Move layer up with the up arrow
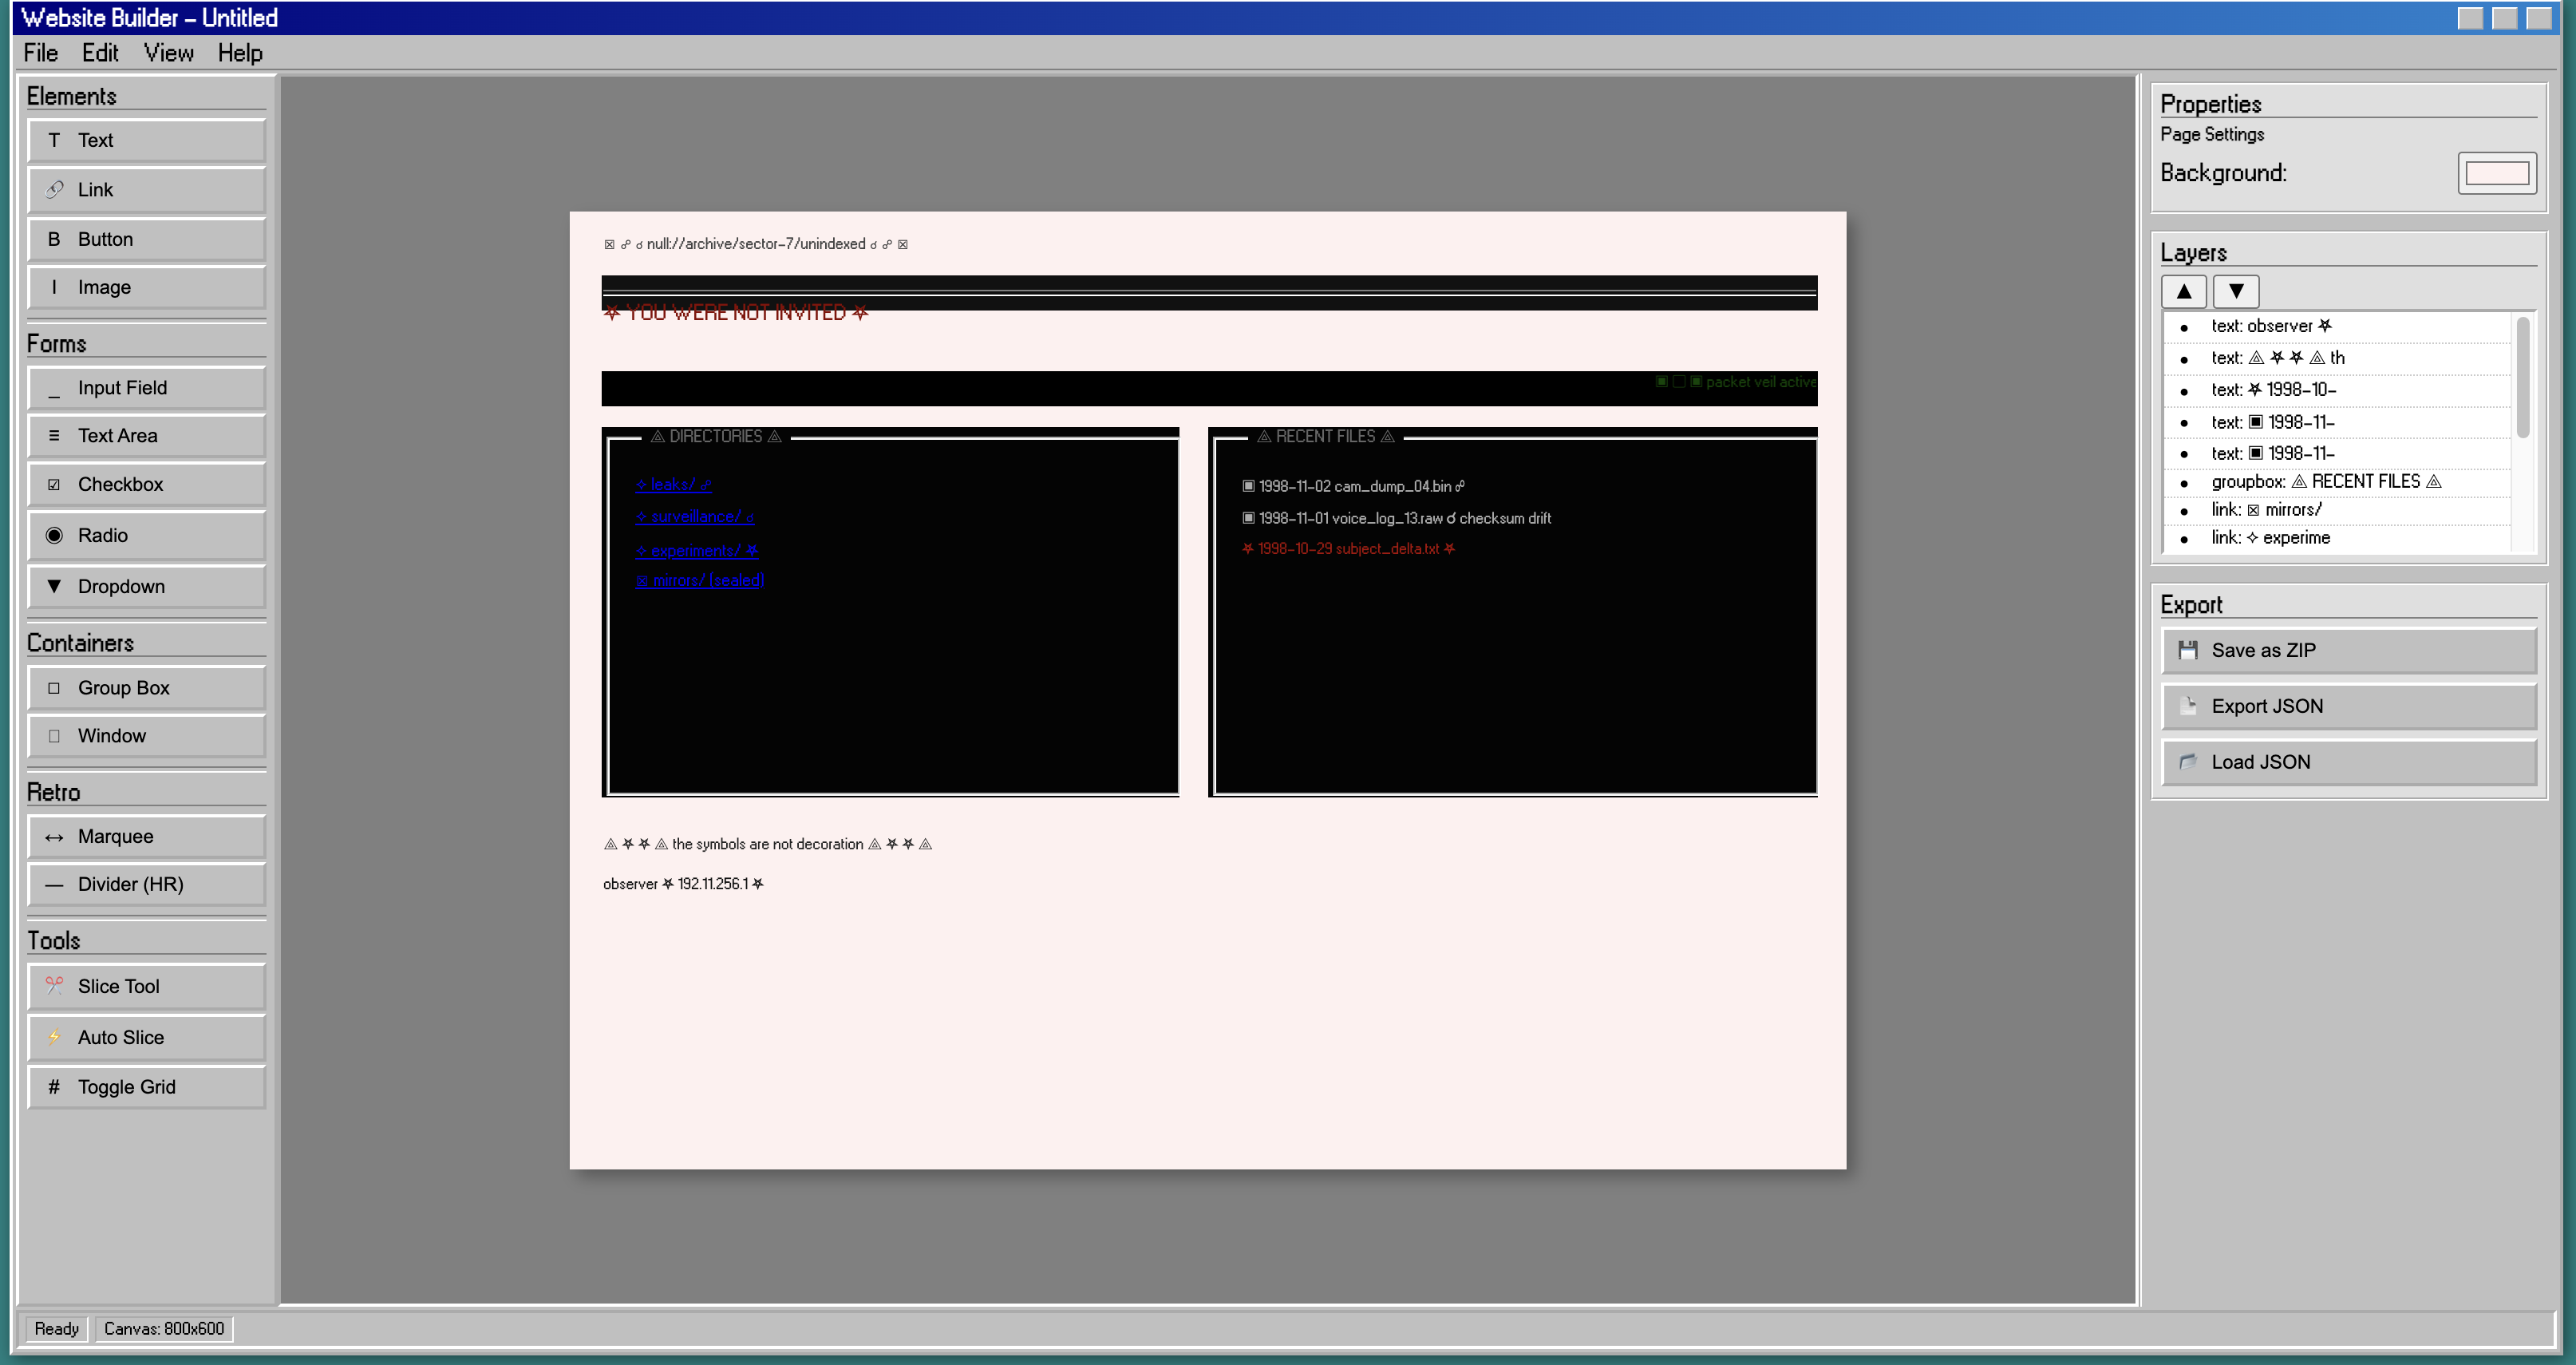This screenshot has height=1365, width=2576. [2184, 291]
